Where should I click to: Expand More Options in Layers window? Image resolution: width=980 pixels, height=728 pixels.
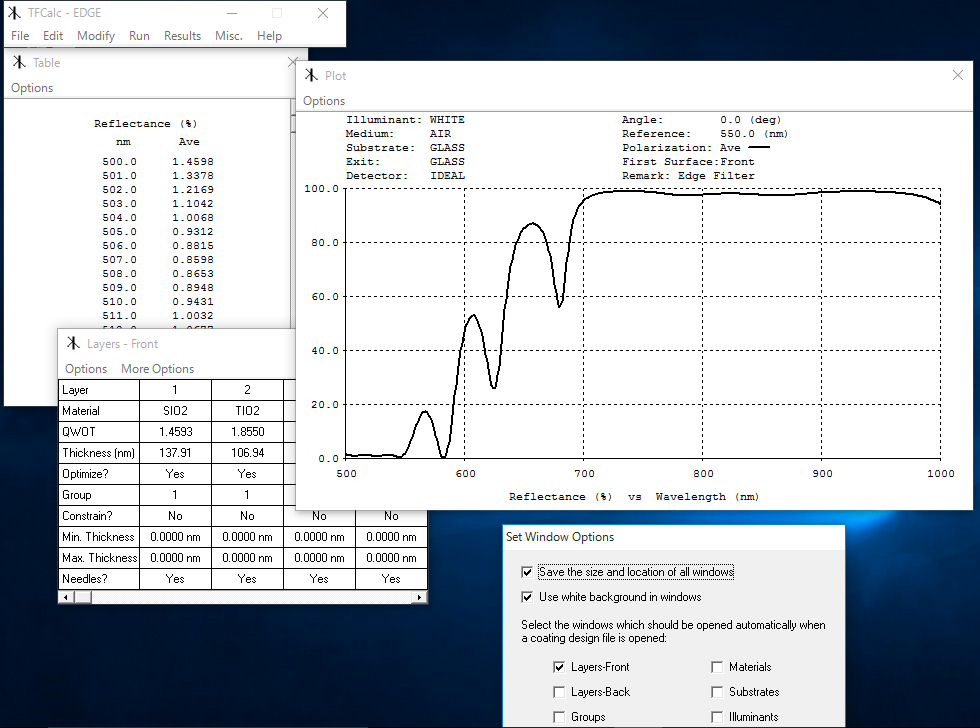coord(157,369)
